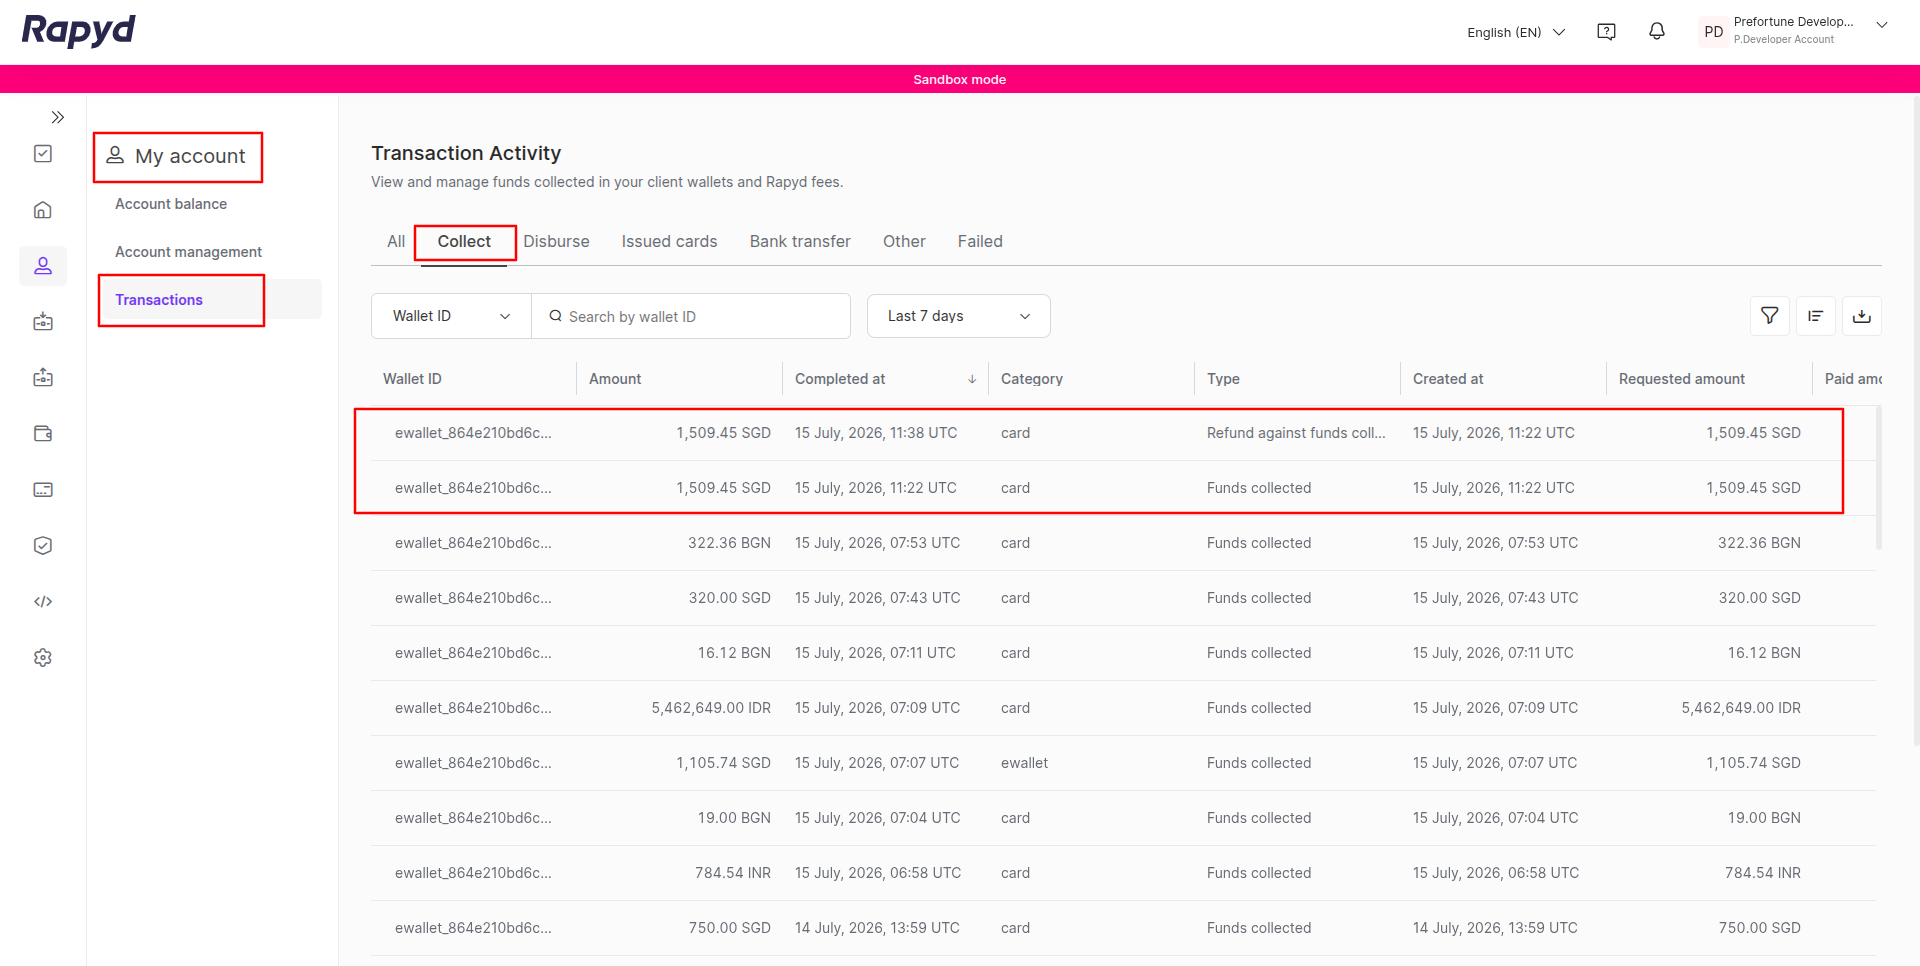The width and height of the screenshot is (1920, 966).
Task: Open Transactions menu item
Action: tap(159, 300)
